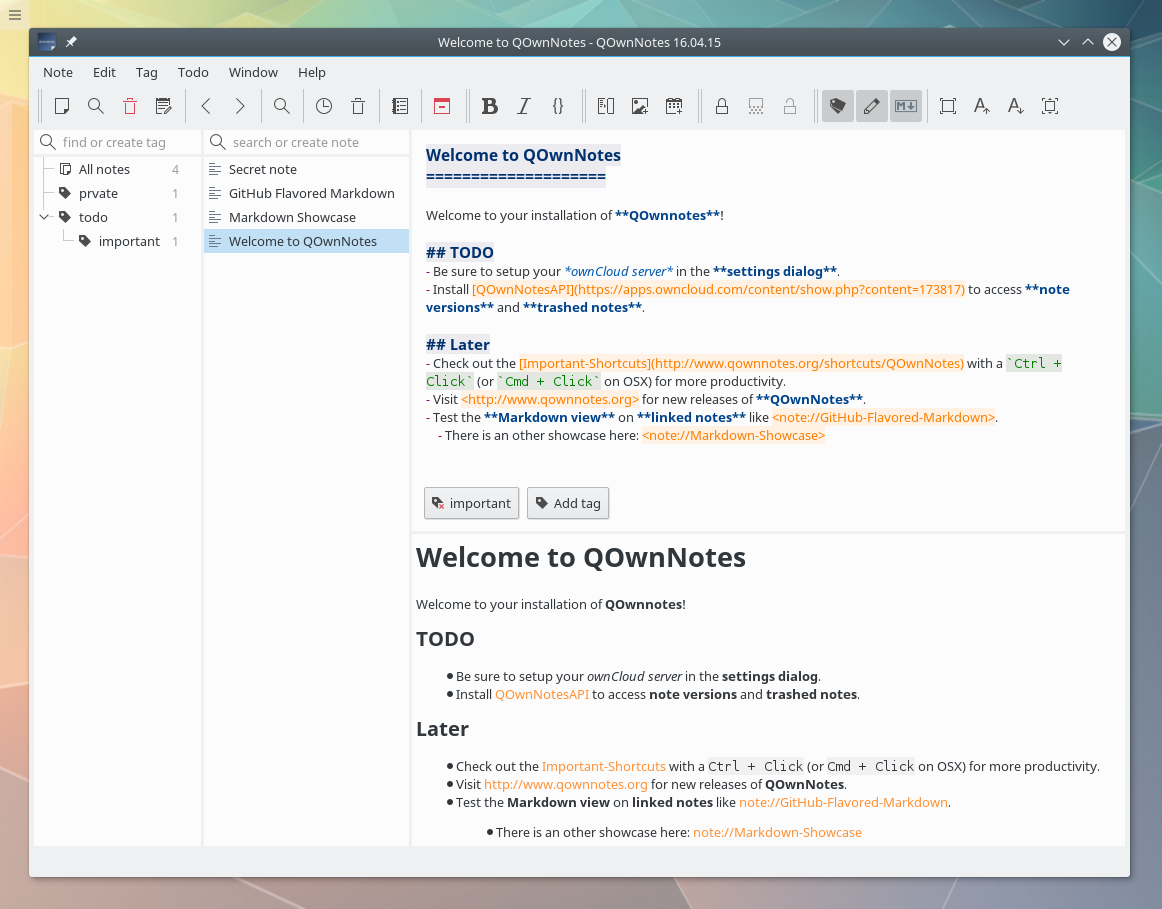Open the GitHub Flavored Markdown note
This screenshot has width=1162, height=909.
(306, 193)
